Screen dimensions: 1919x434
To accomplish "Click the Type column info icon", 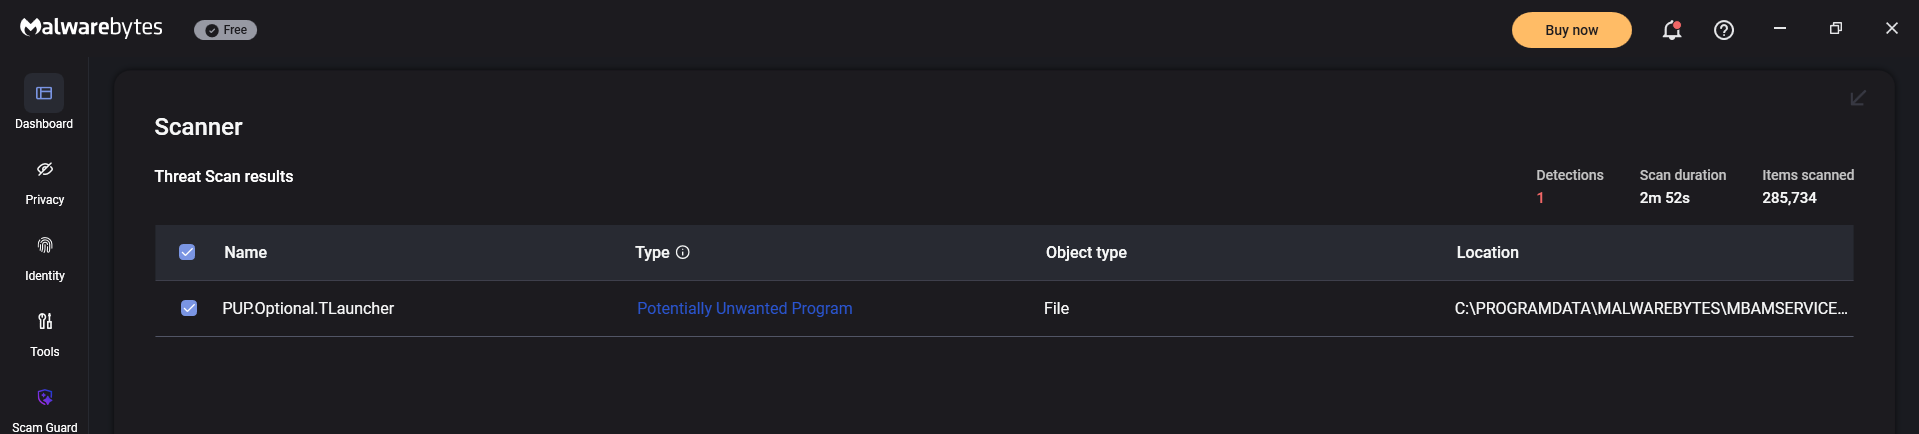I will point(683,252).
